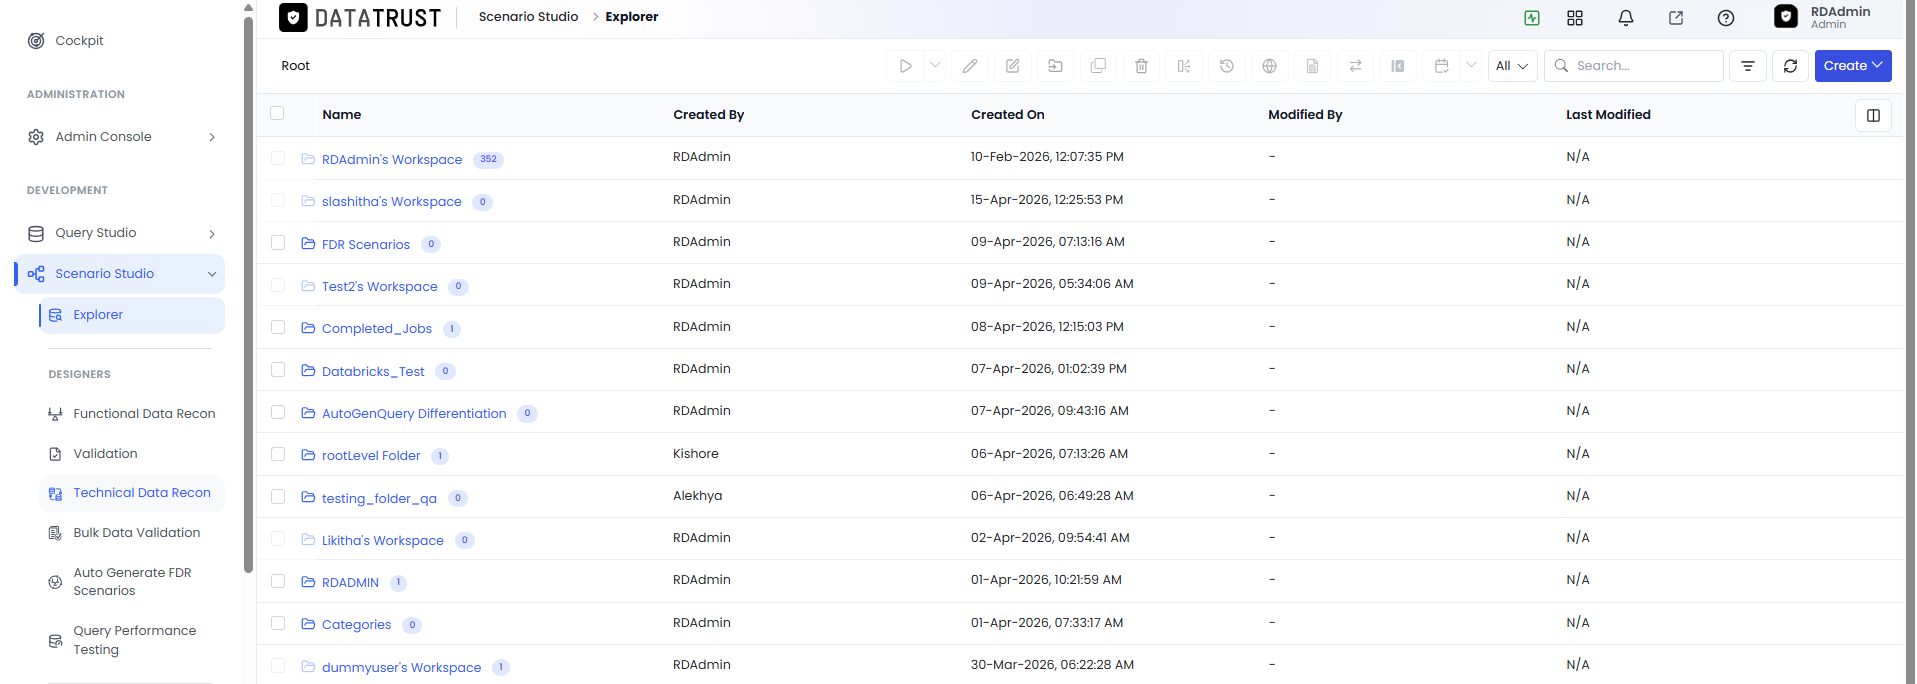Click the schedule calendar toolbar icon
This screenshot has width=1917, height=684.
click(x=1441, y=66)
